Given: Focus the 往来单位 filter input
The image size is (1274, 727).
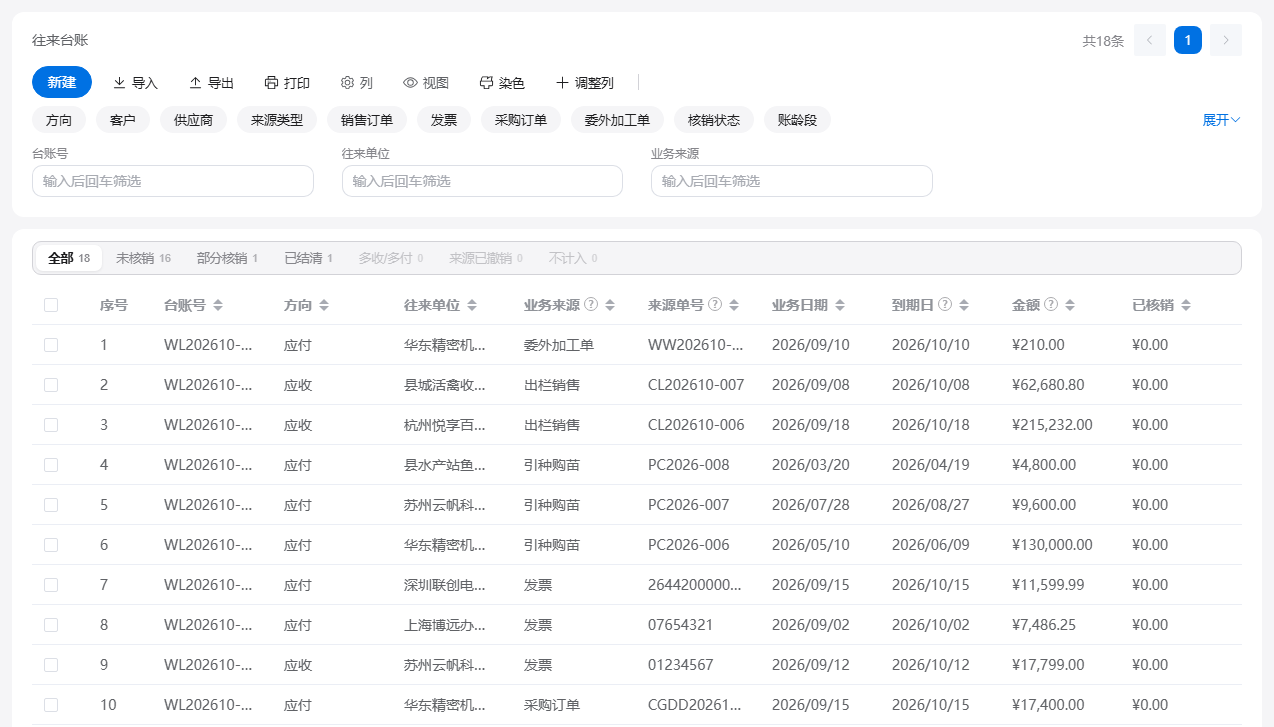Looking at the screenshot, I should pyautogui.click(x=482, y=181).
